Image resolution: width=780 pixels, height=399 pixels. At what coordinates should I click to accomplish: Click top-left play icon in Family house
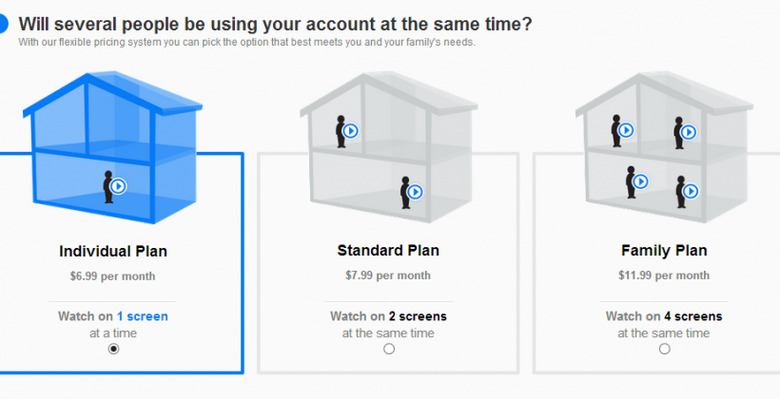(x=626, y=130)
